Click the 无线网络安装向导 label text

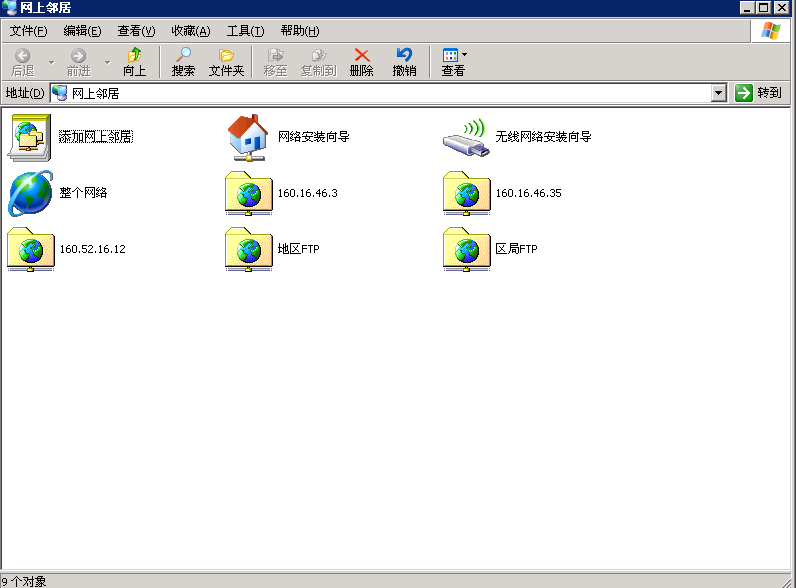544,137
